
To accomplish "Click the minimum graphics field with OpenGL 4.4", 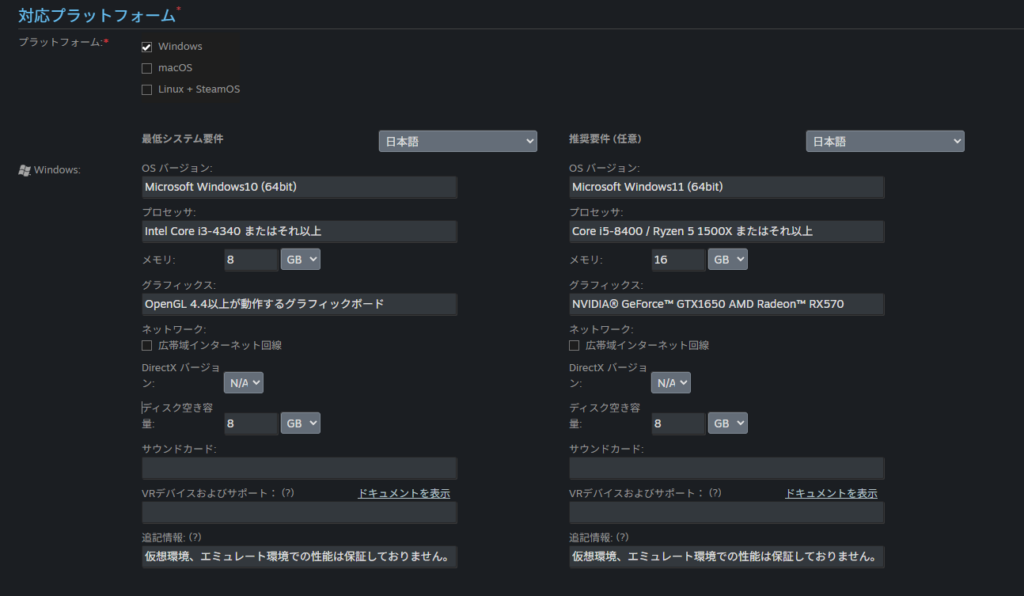I will coord(299,304).
